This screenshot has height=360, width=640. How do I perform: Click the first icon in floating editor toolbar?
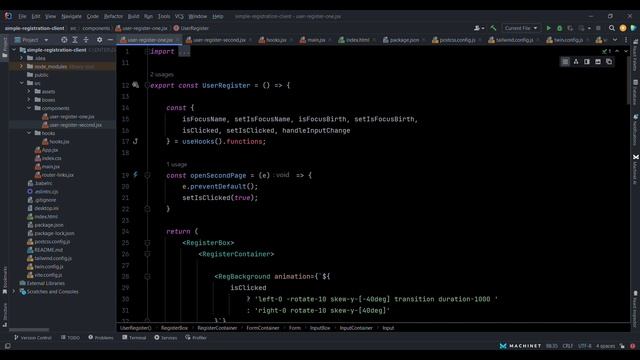tap(565, 62)
